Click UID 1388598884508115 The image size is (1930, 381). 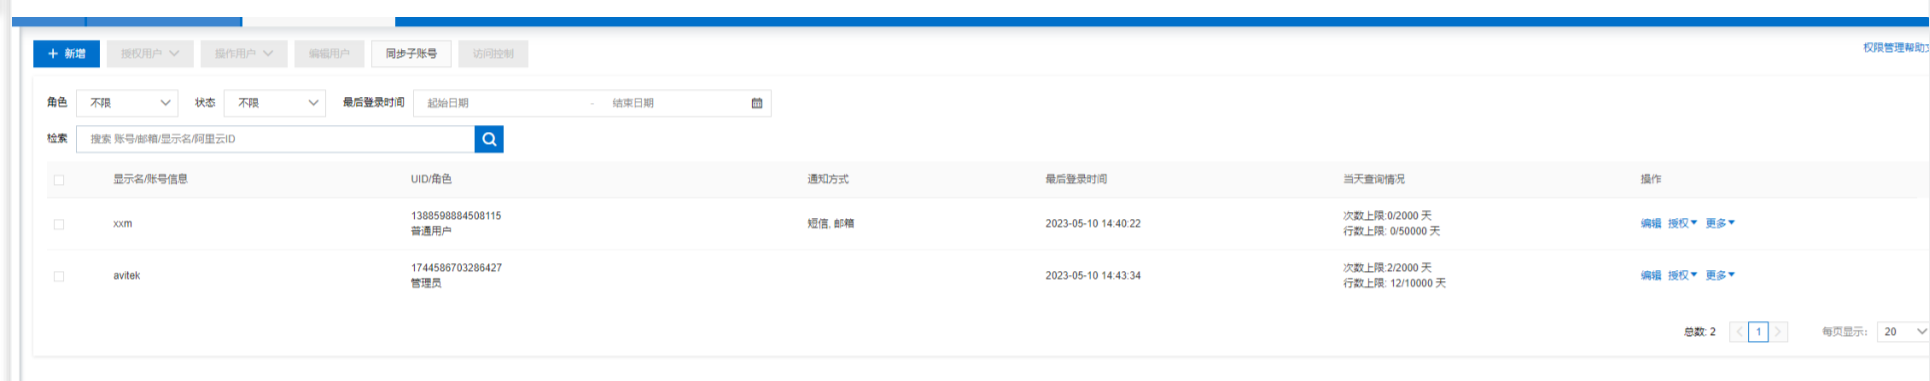click(x=456, y=216)
